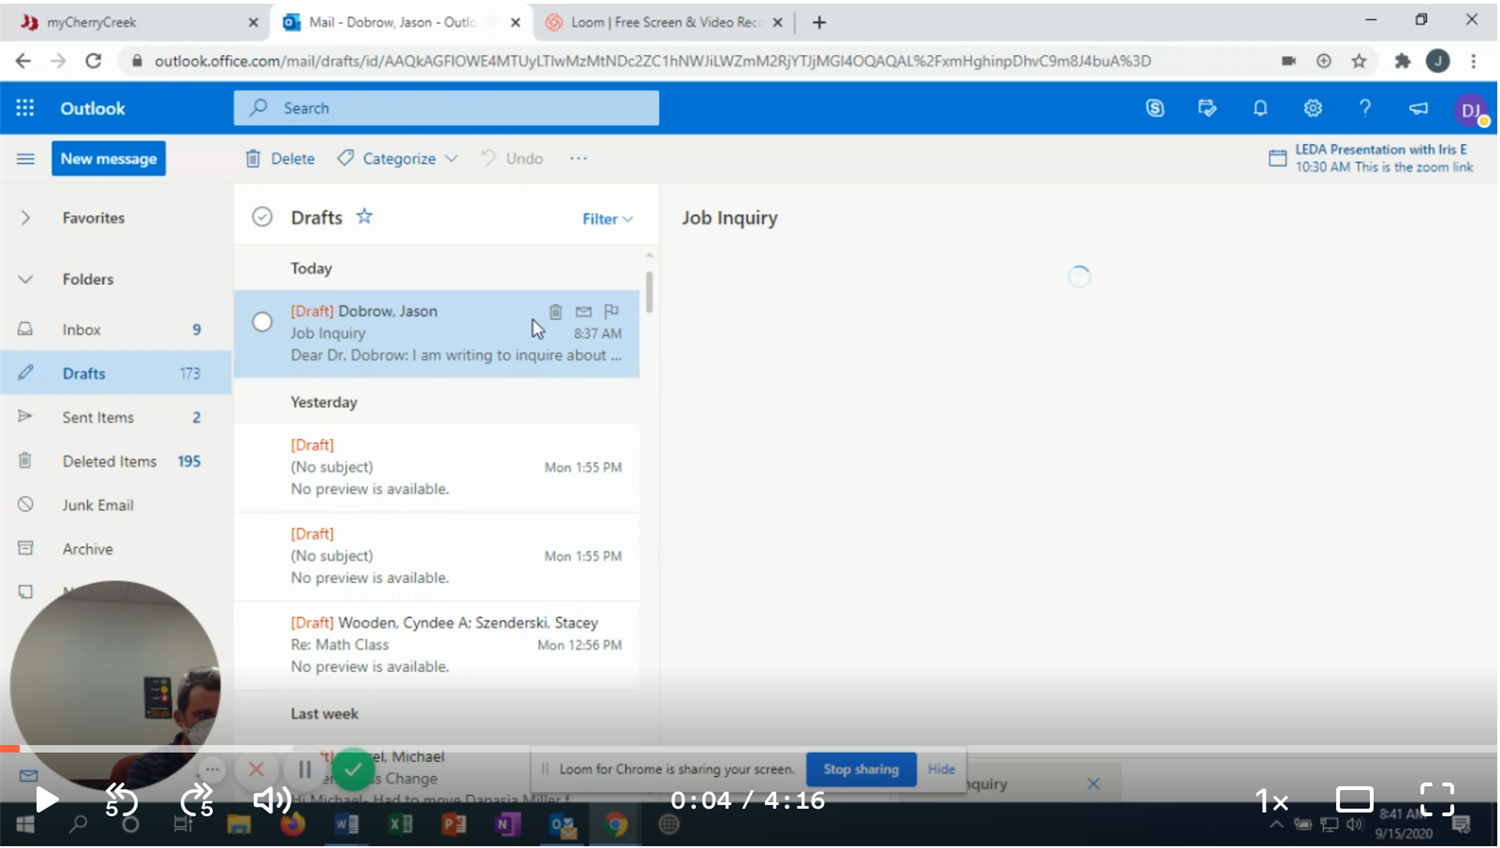This screenshot has width=1500, height=848.
Task: Click the green checkmark Loom finish button
Action: (352, 769)
